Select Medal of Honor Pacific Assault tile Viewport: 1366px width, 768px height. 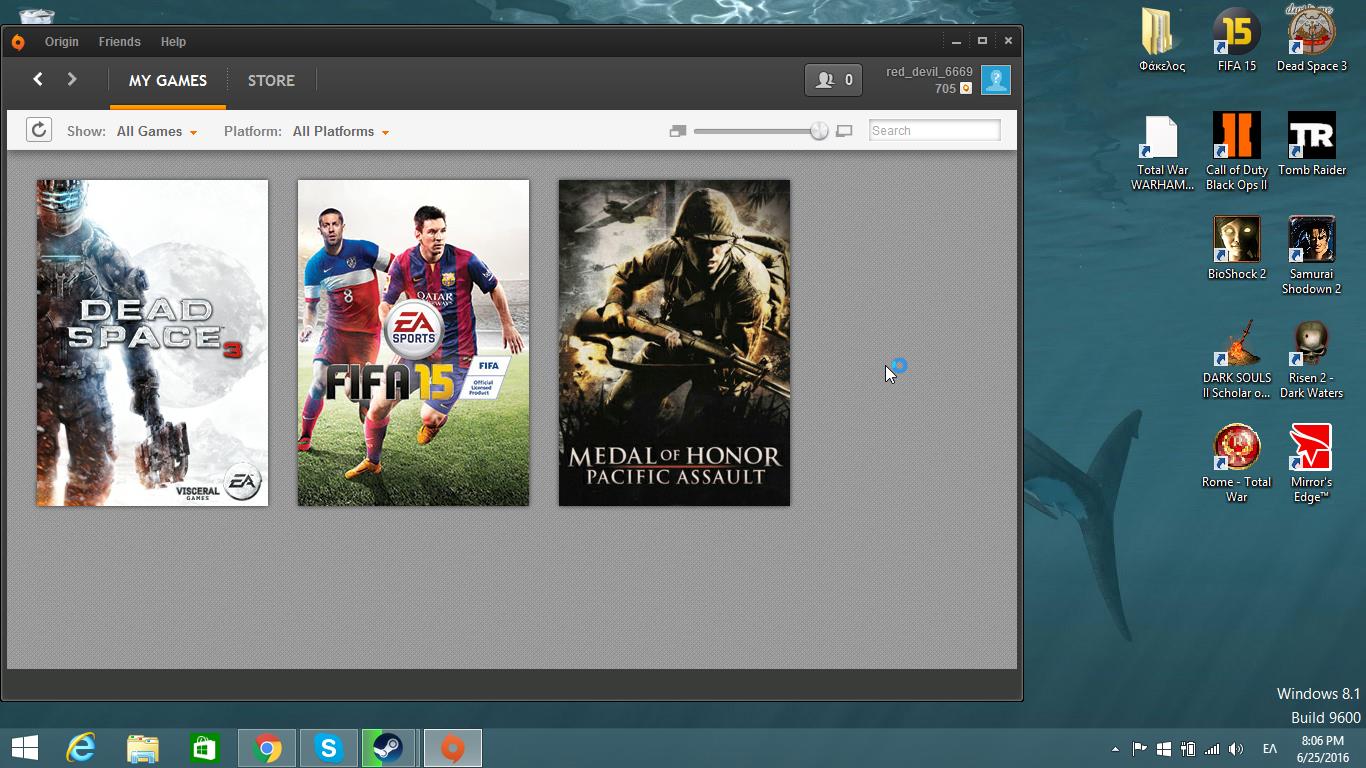click(674, 343)
